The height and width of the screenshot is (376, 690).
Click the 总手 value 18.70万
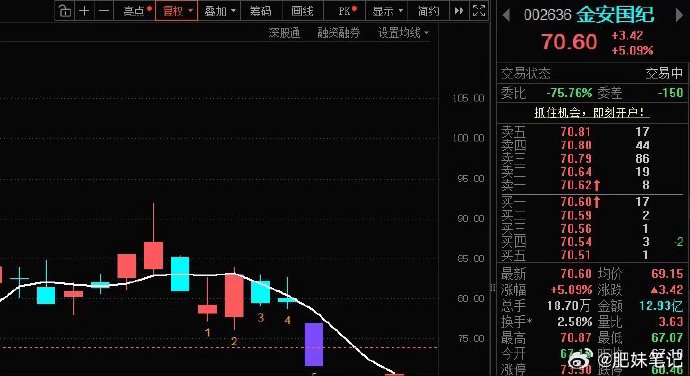569,306
